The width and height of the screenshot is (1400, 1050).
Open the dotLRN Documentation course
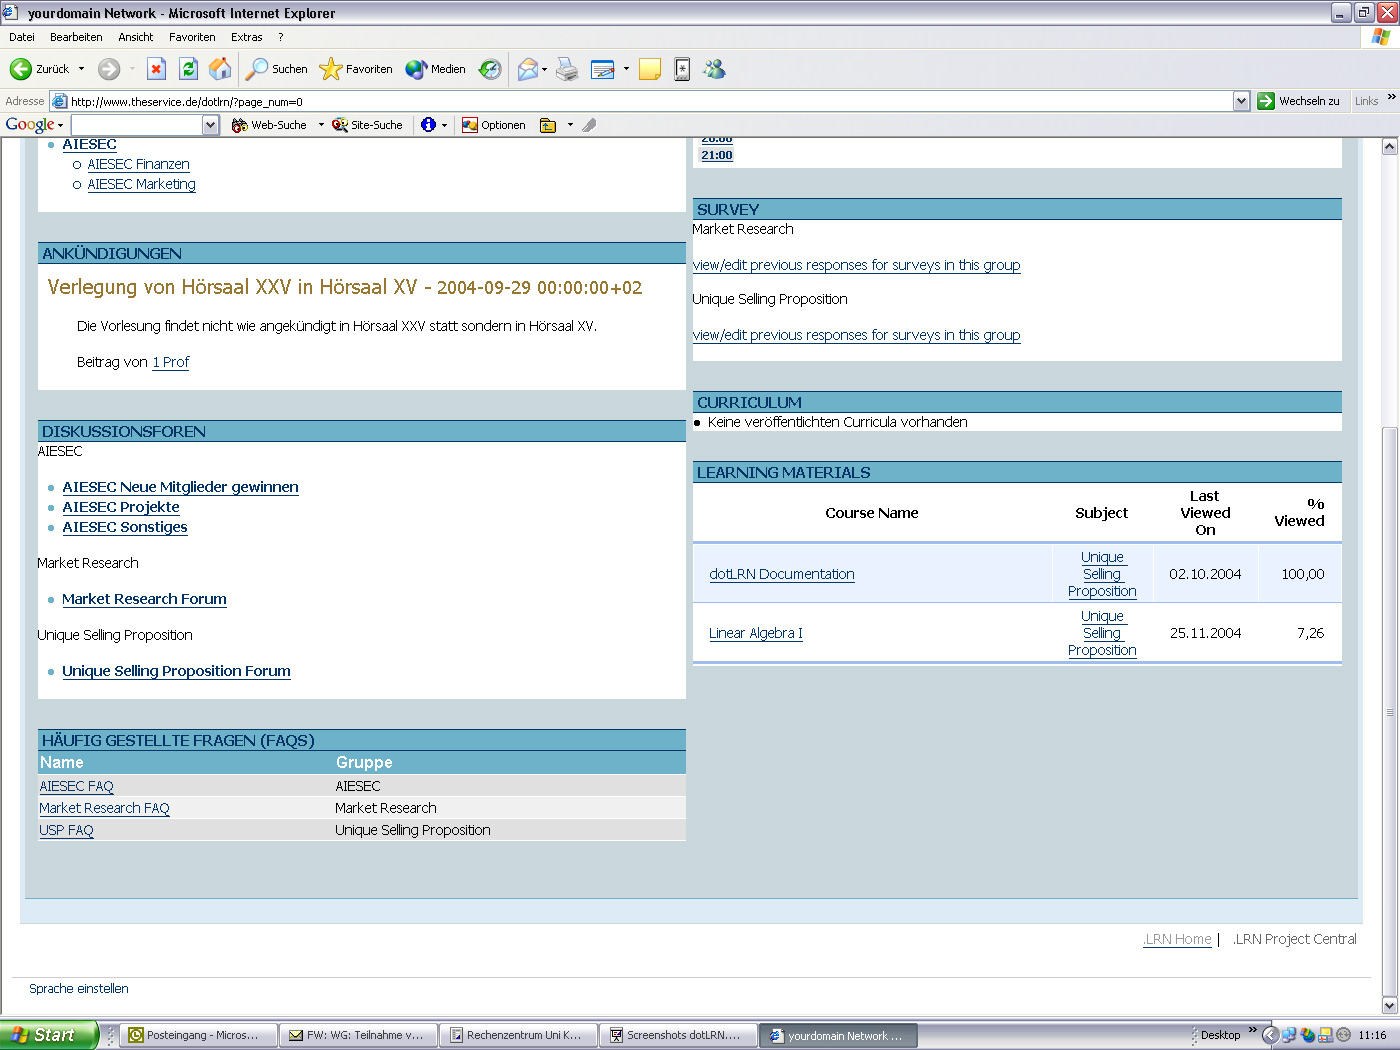pos(781,574)
